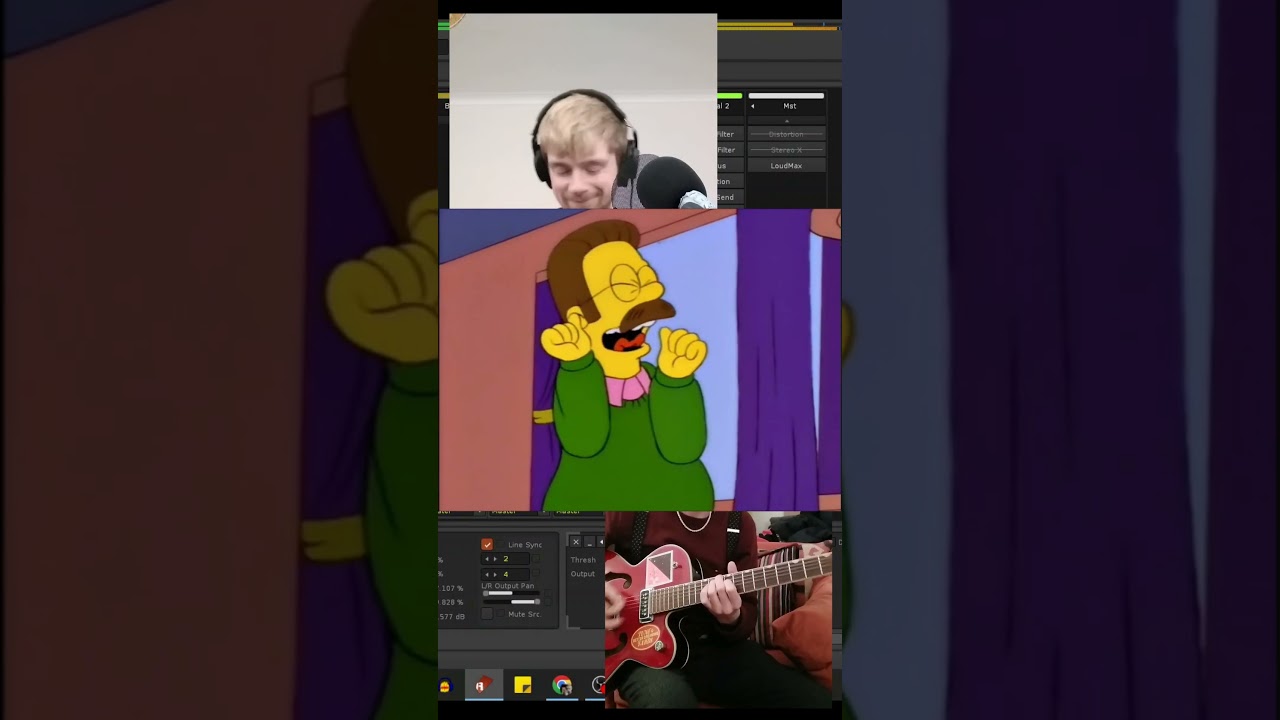Adjust the lower L/R Output Pan slider
Screen dimensions: 1280x720
point(512,602)
